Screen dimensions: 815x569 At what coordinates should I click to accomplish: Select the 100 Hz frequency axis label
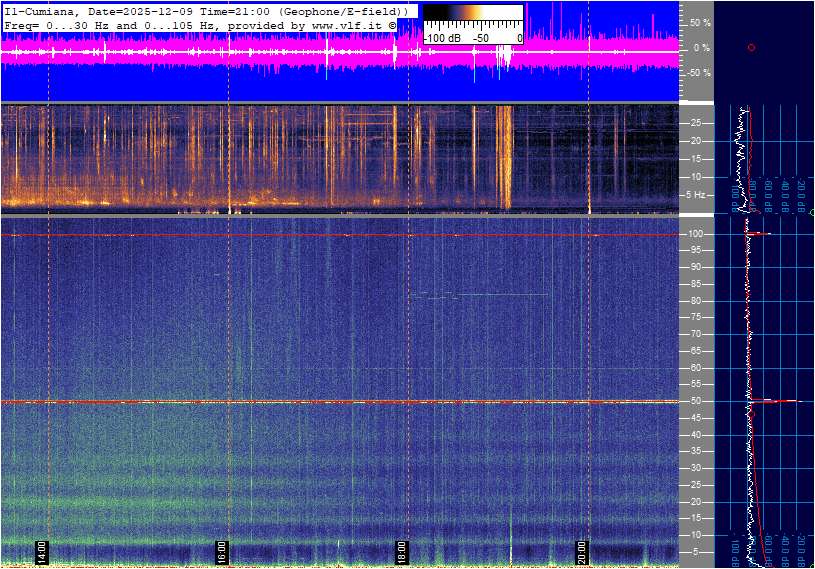tap(695, 234)
